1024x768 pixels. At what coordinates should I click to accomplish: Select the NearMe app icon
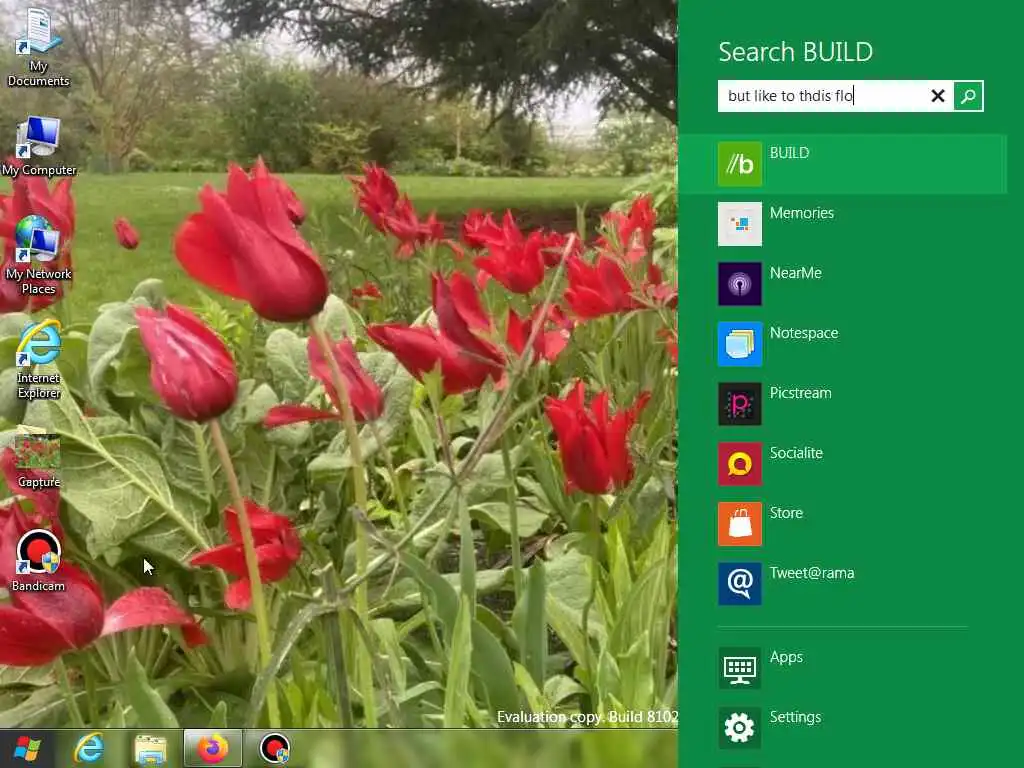(x=739, y=284)
